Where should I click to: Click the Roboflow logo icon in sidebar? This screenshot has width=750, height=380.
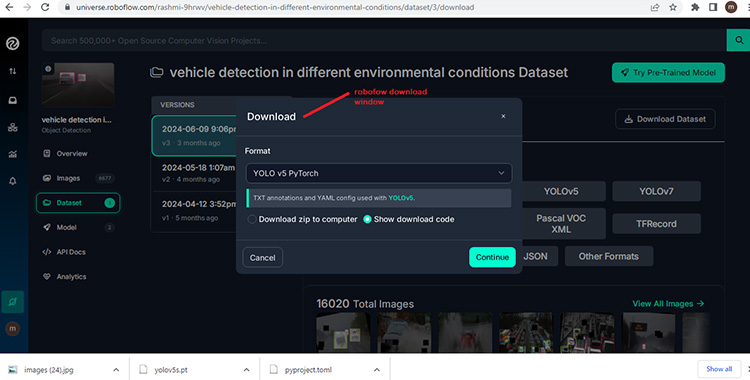pos(12,44)
